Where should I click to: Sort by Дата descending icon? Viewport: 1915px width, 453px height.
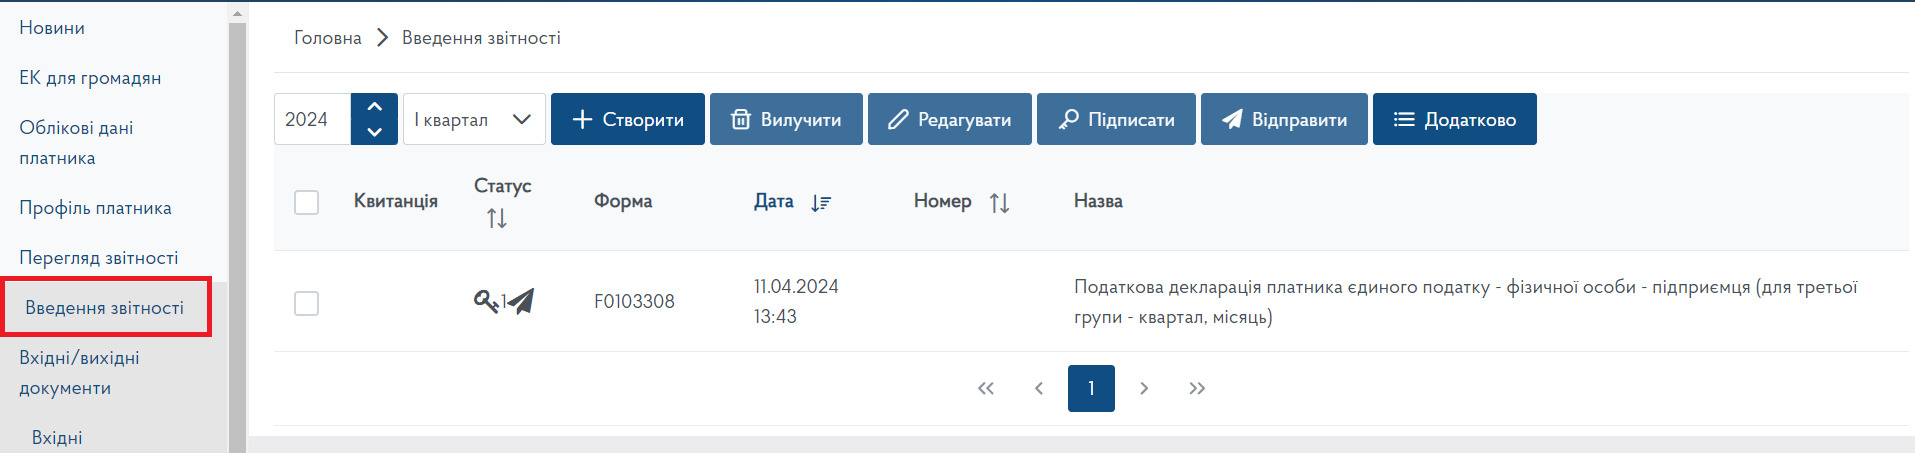pyautogui.click(x=821, y=203)
